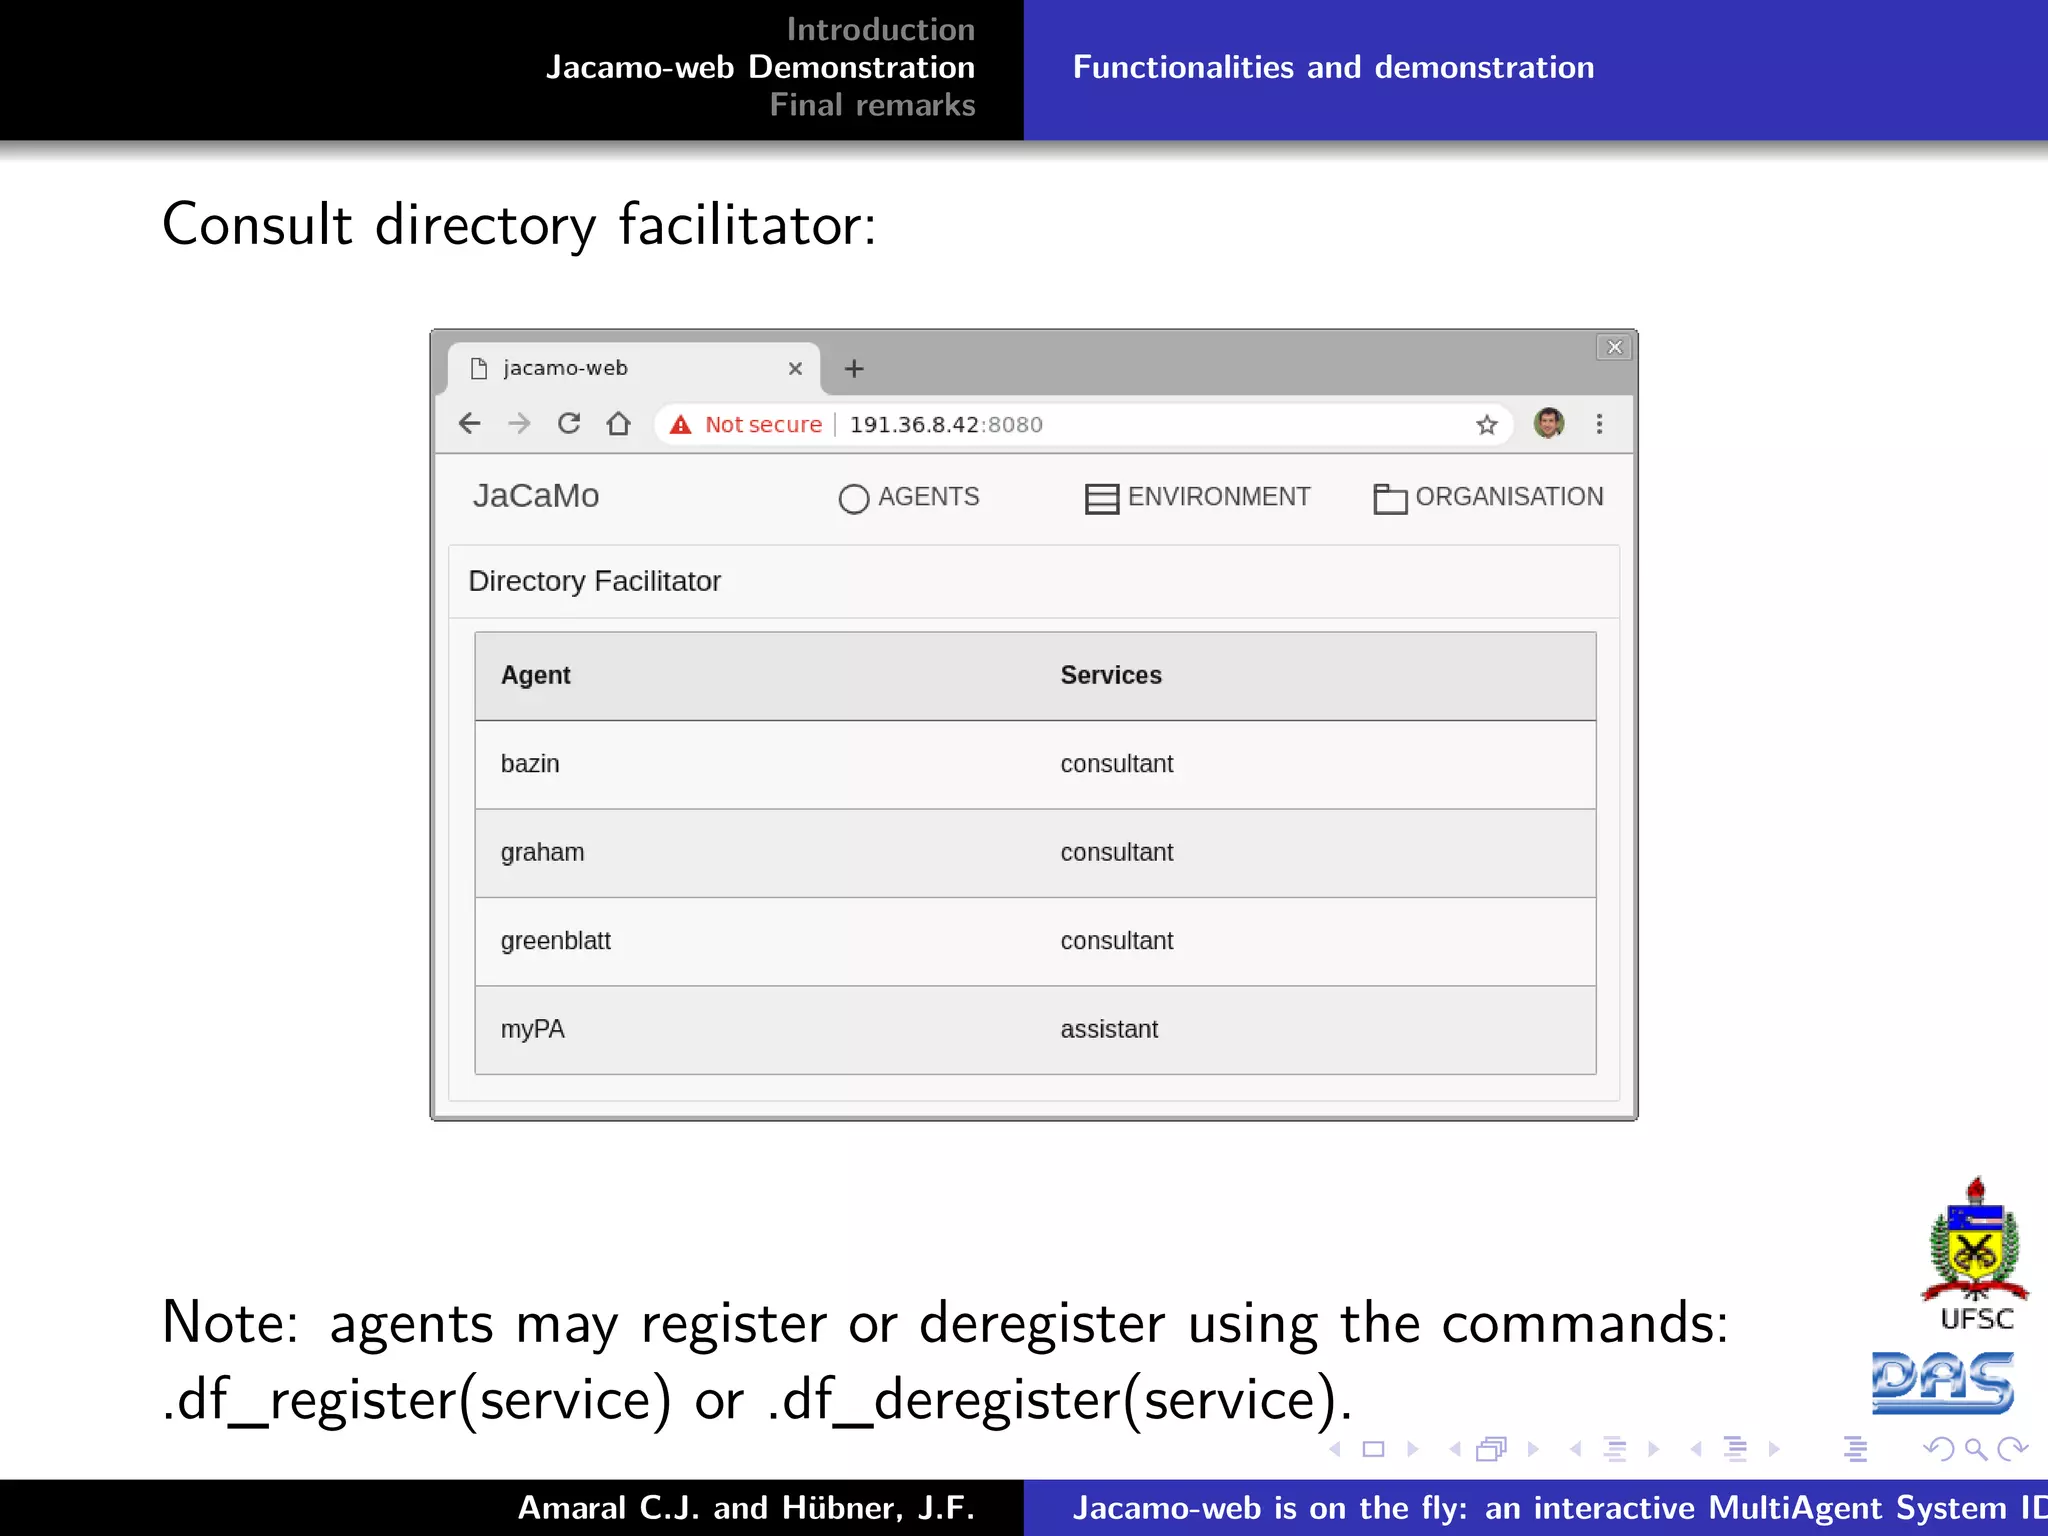This screenshot has width=2048, height=1536.
Task: Jump to Jacamo-web Demonstration section
Action: pos(760,67)
